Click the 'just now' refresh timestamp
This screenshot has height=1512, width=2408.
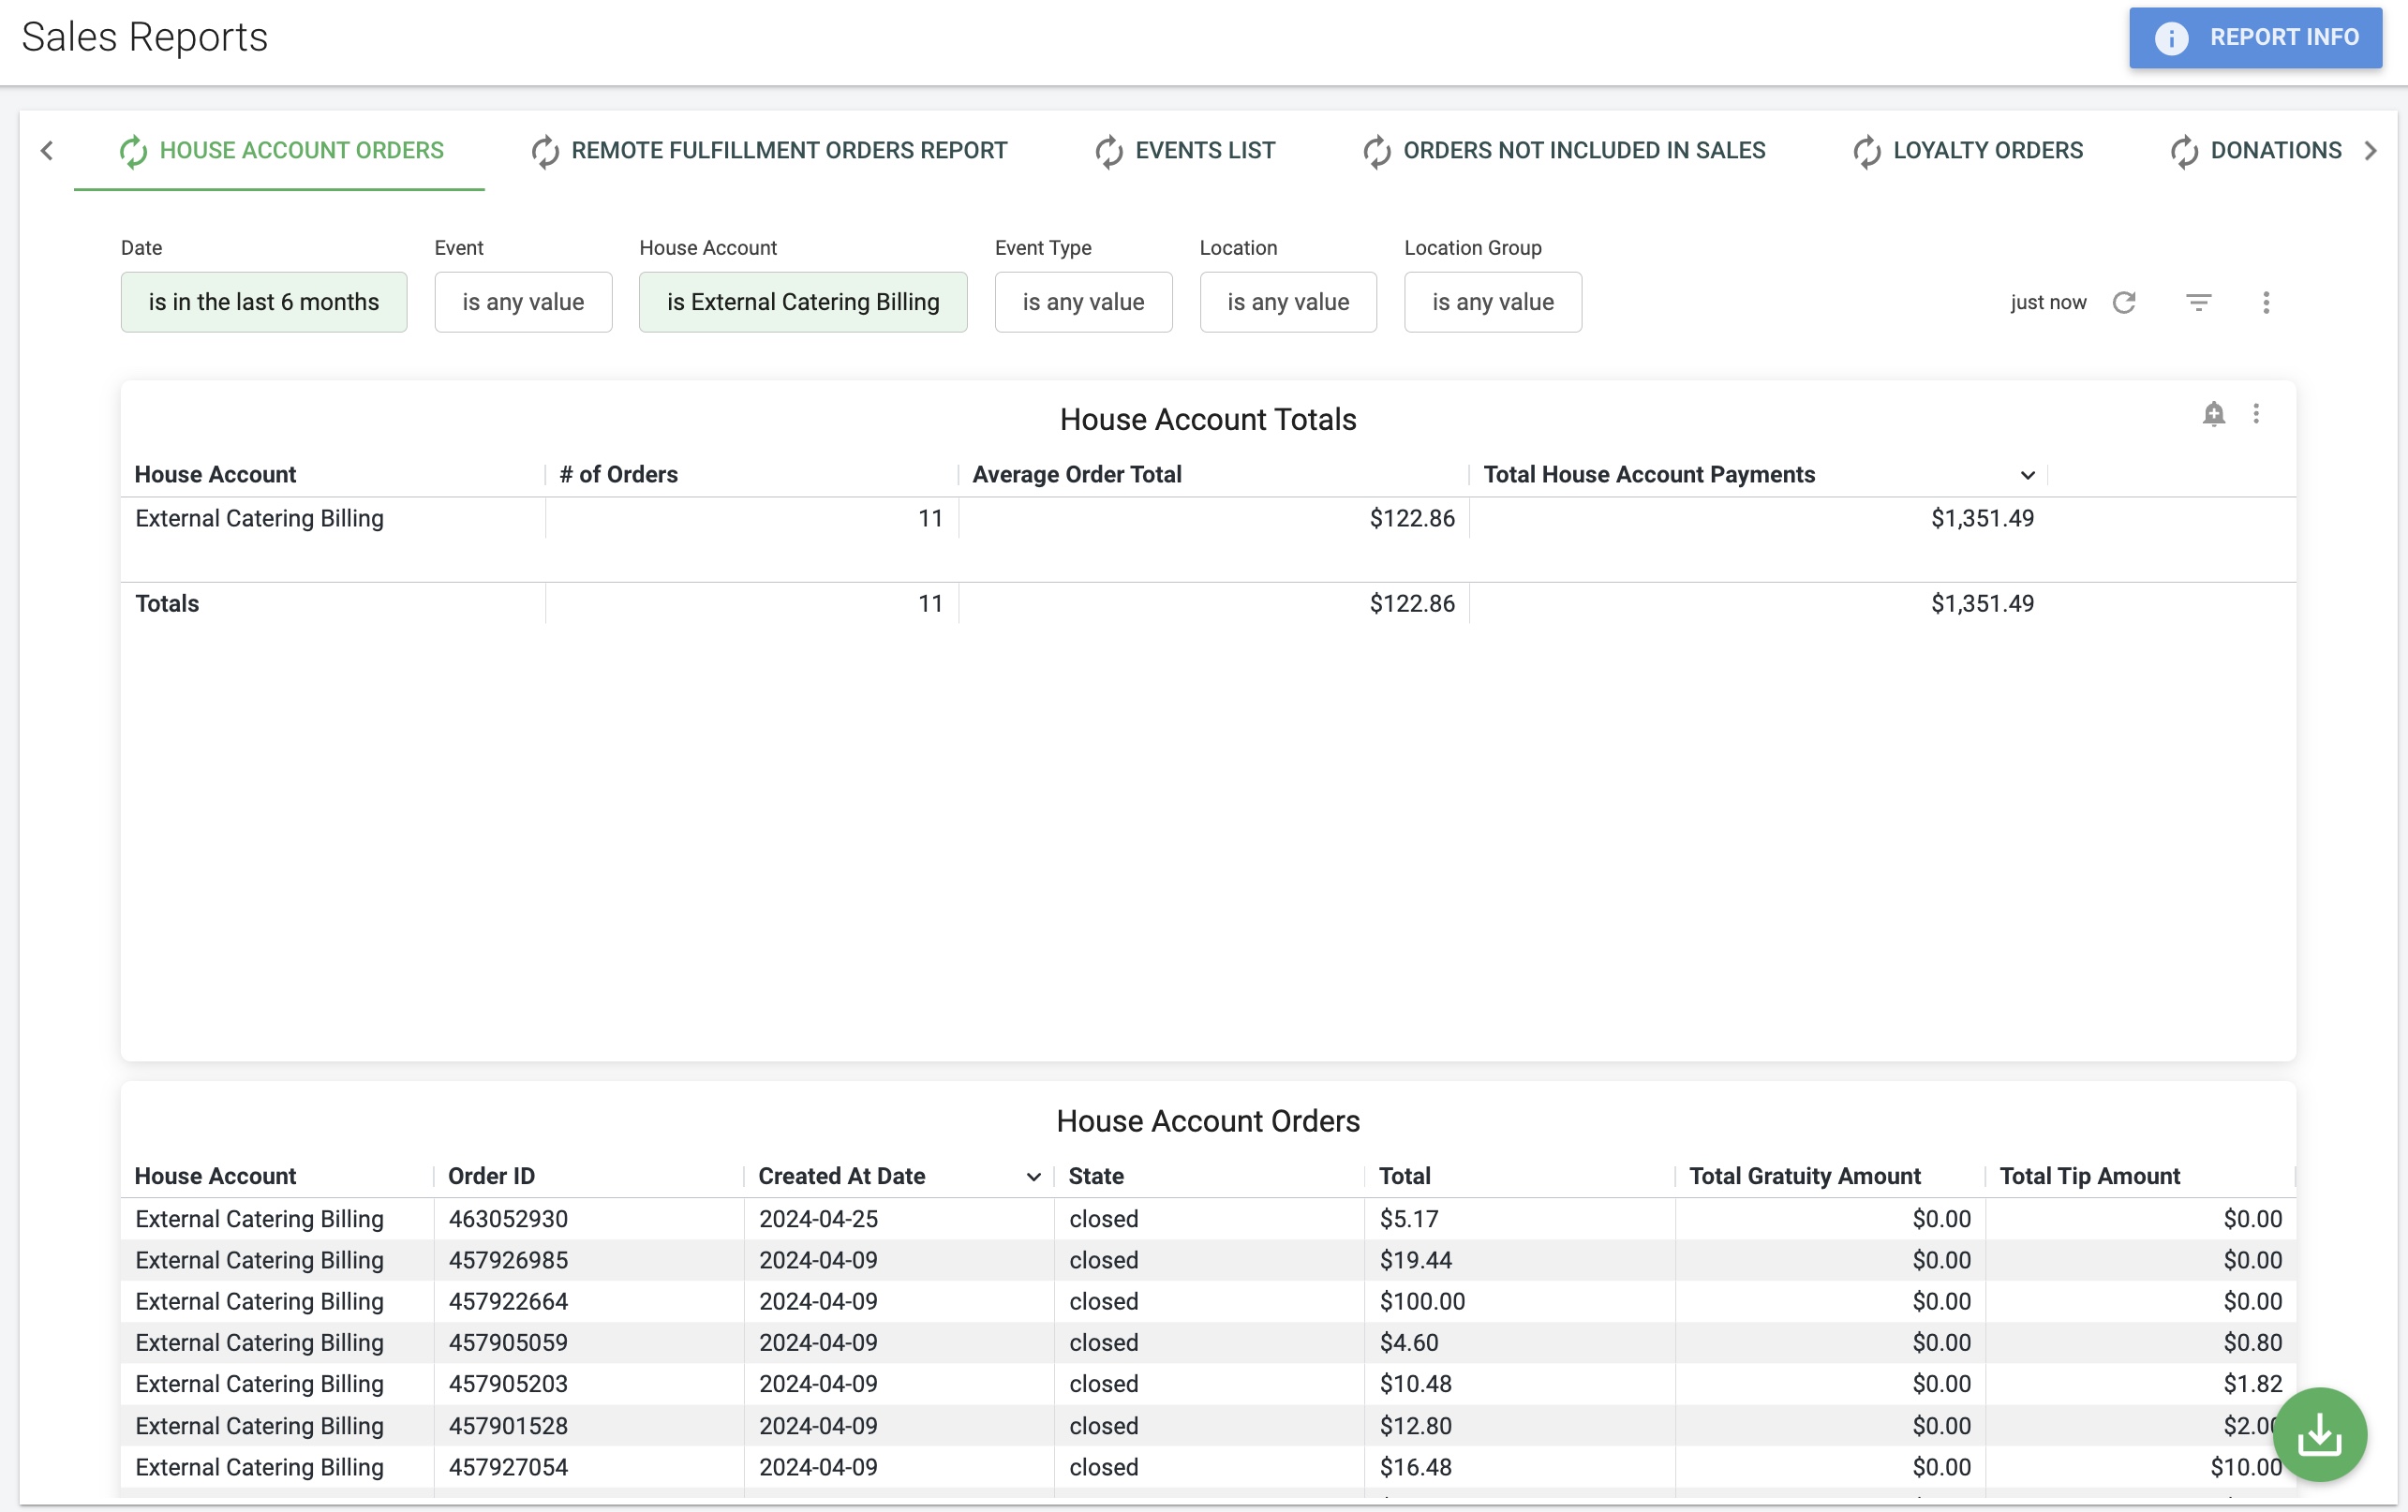2048,302
